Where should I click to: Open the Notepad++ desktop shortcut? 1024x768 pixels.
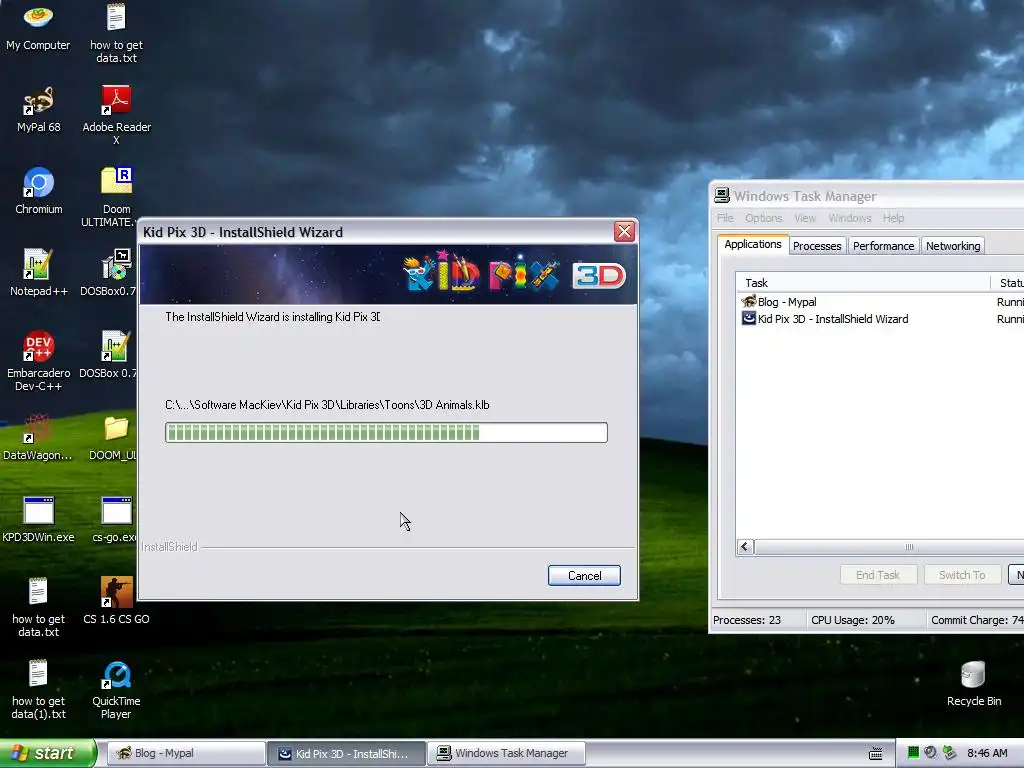pyautogui.click(x=39, y=273)
